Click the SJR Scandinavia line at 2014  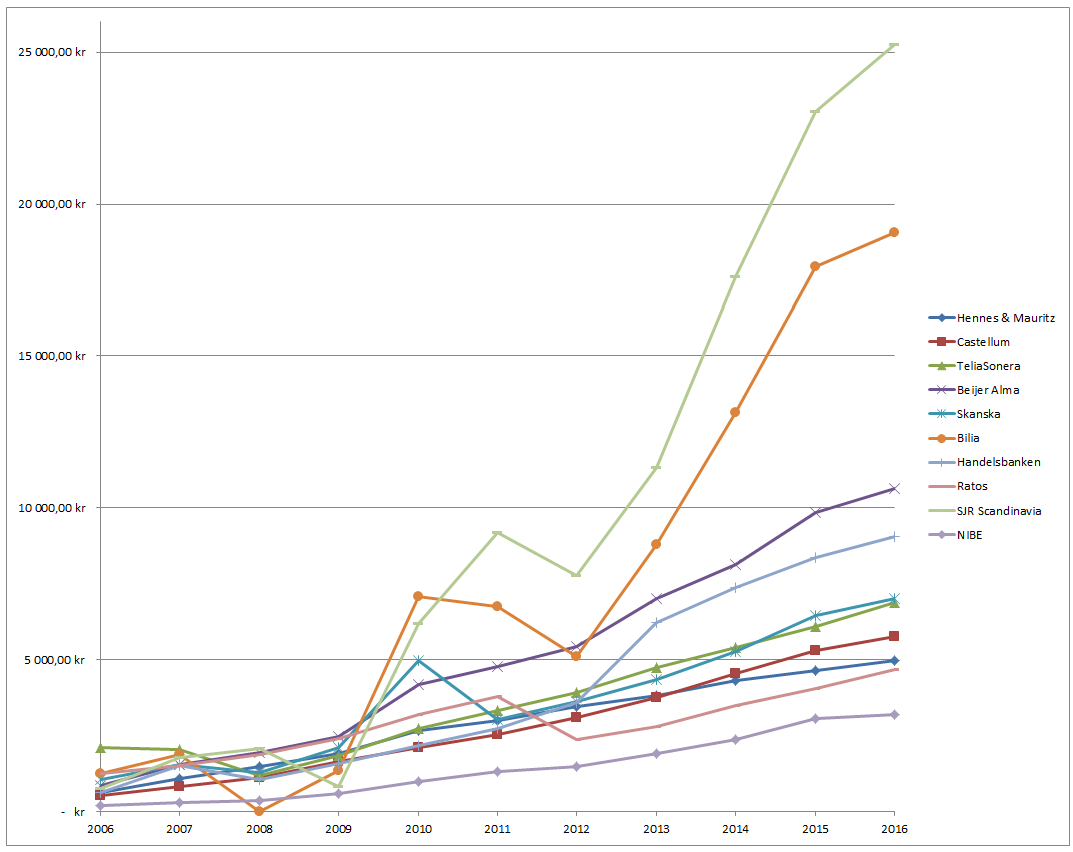pos(734,276)
